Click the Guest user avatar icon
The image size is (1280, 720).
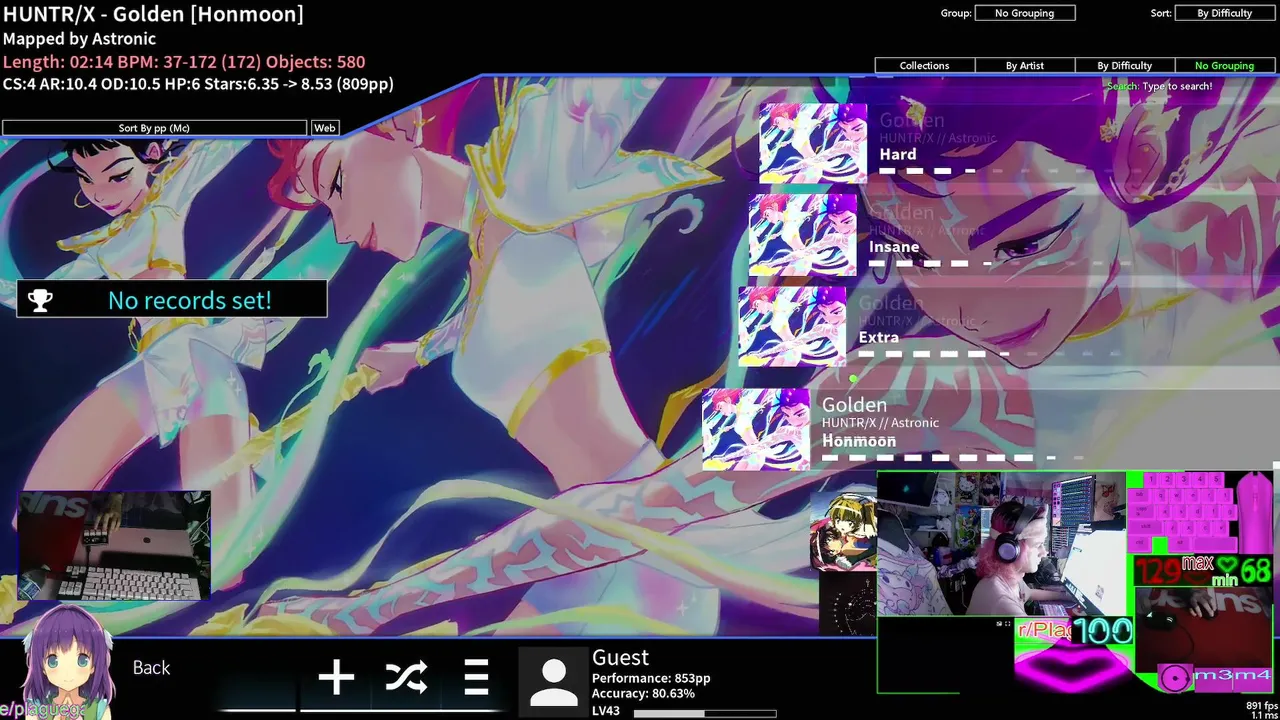[x=553, y=682]
